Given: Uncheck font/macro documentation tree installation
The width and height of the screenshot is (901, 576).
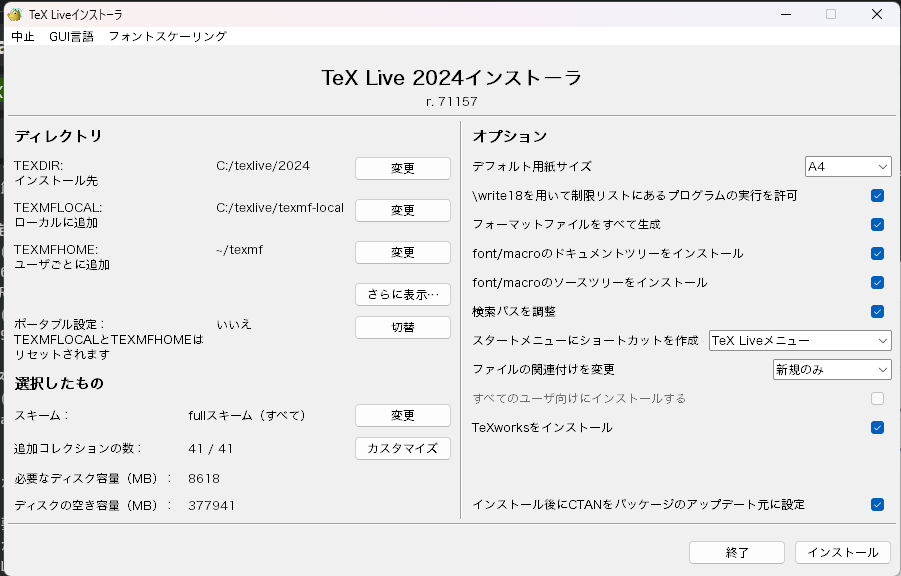Looking at the screenshot, I should [878, 254].
